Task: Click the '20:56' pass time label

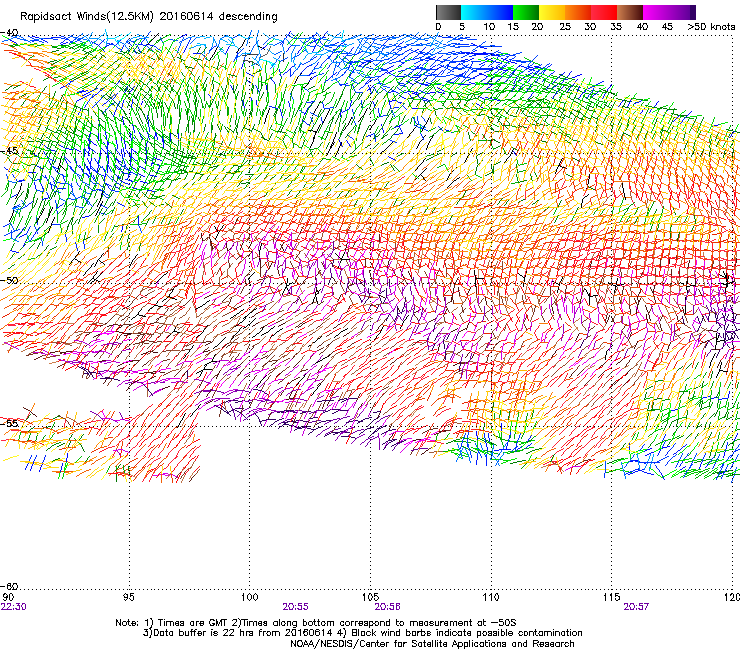Action: click(387, 607)
